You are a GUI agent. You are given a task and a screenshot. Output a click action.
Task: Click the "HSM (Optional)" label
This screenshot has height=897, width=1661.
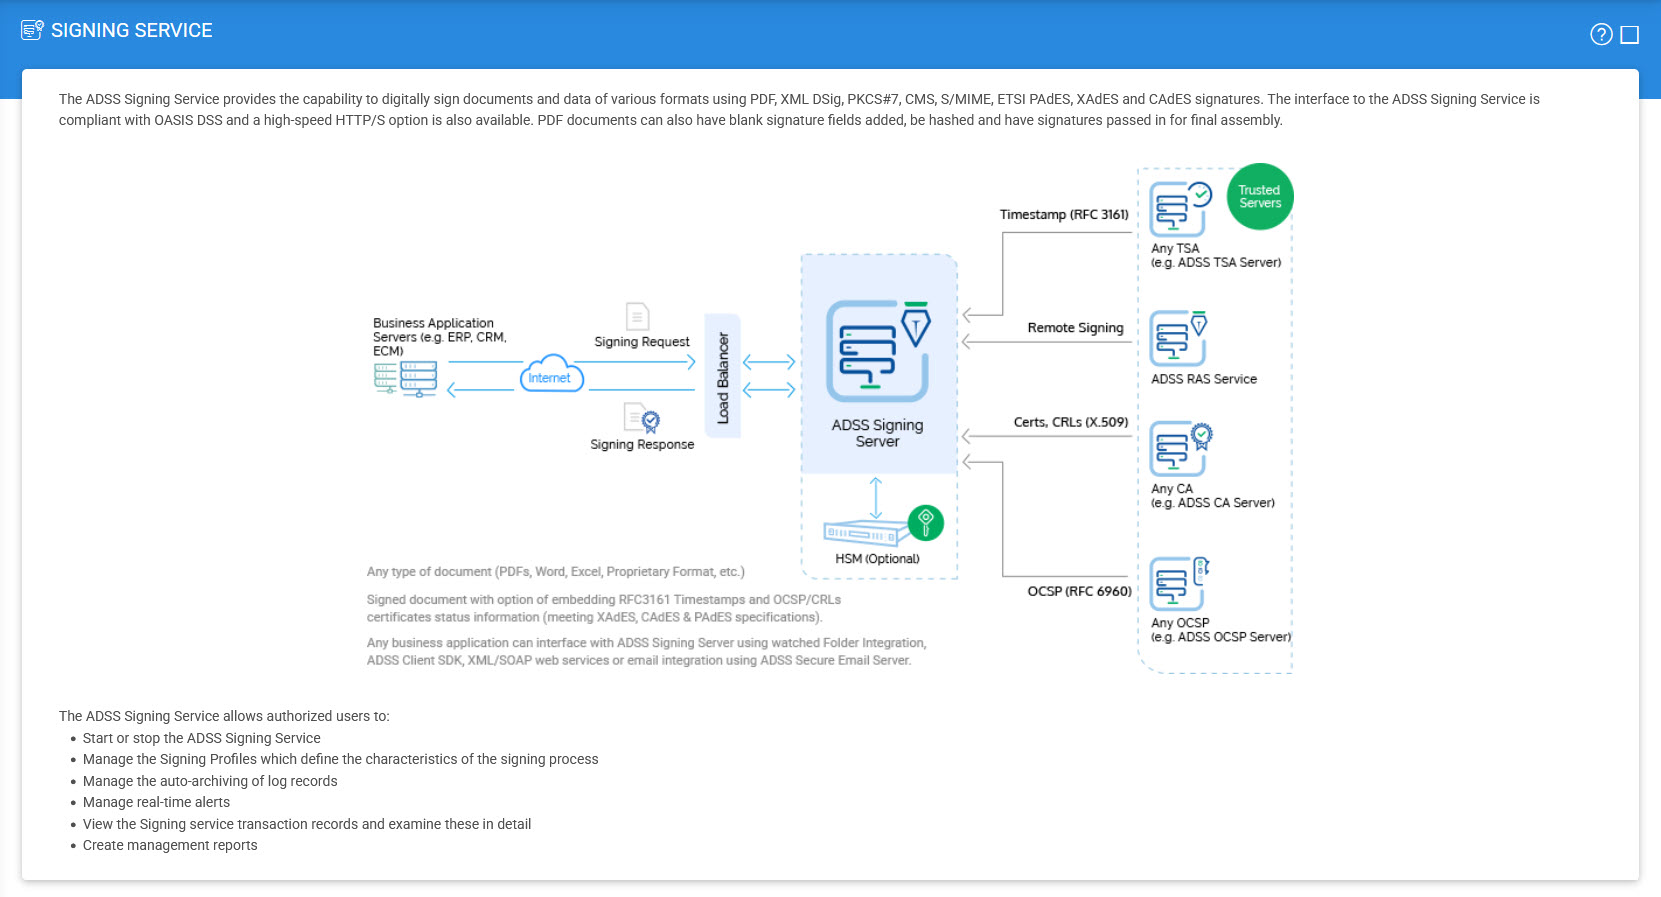coord(878,559)
